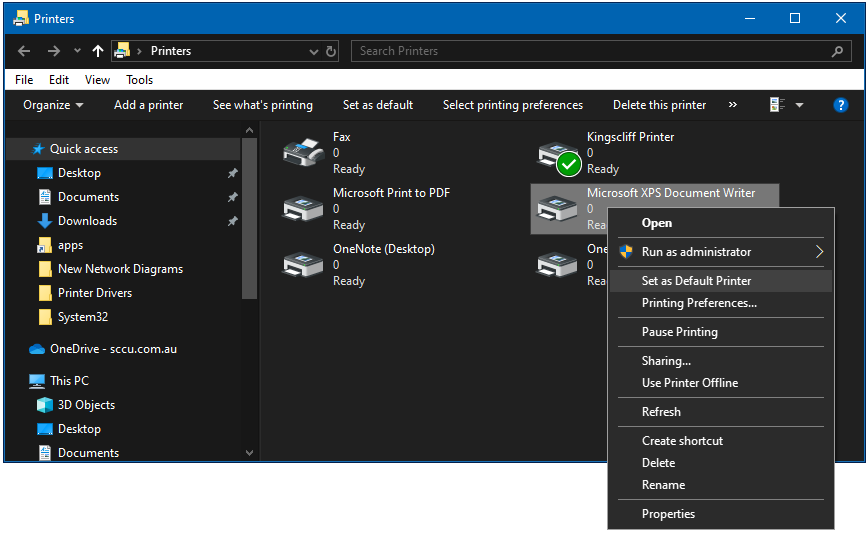This screenshot has width=868, height=541.
Task: Refresh the address bar location
Action: 331,51
